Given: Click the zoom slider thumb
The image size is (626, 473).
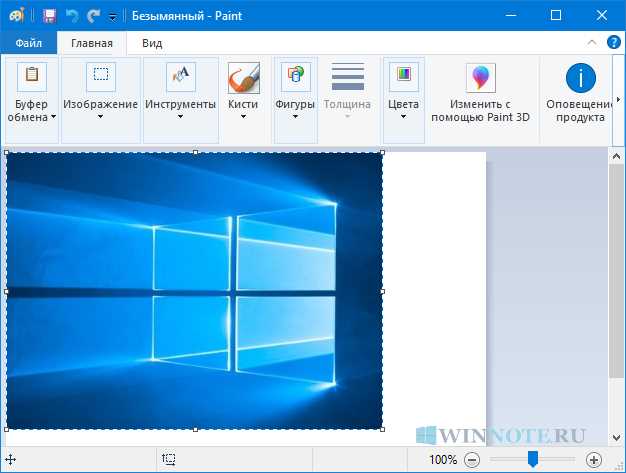Looking at the screenshot, I should point(533,459).
